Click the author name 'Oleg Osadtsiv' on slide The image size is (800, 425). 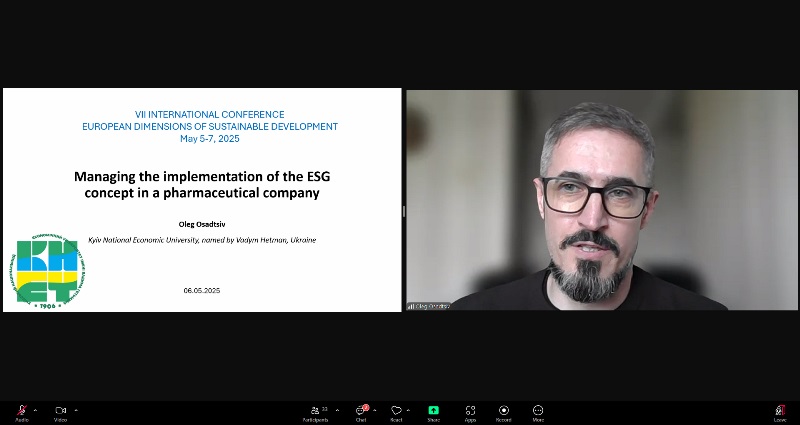(x=202, y=224)
